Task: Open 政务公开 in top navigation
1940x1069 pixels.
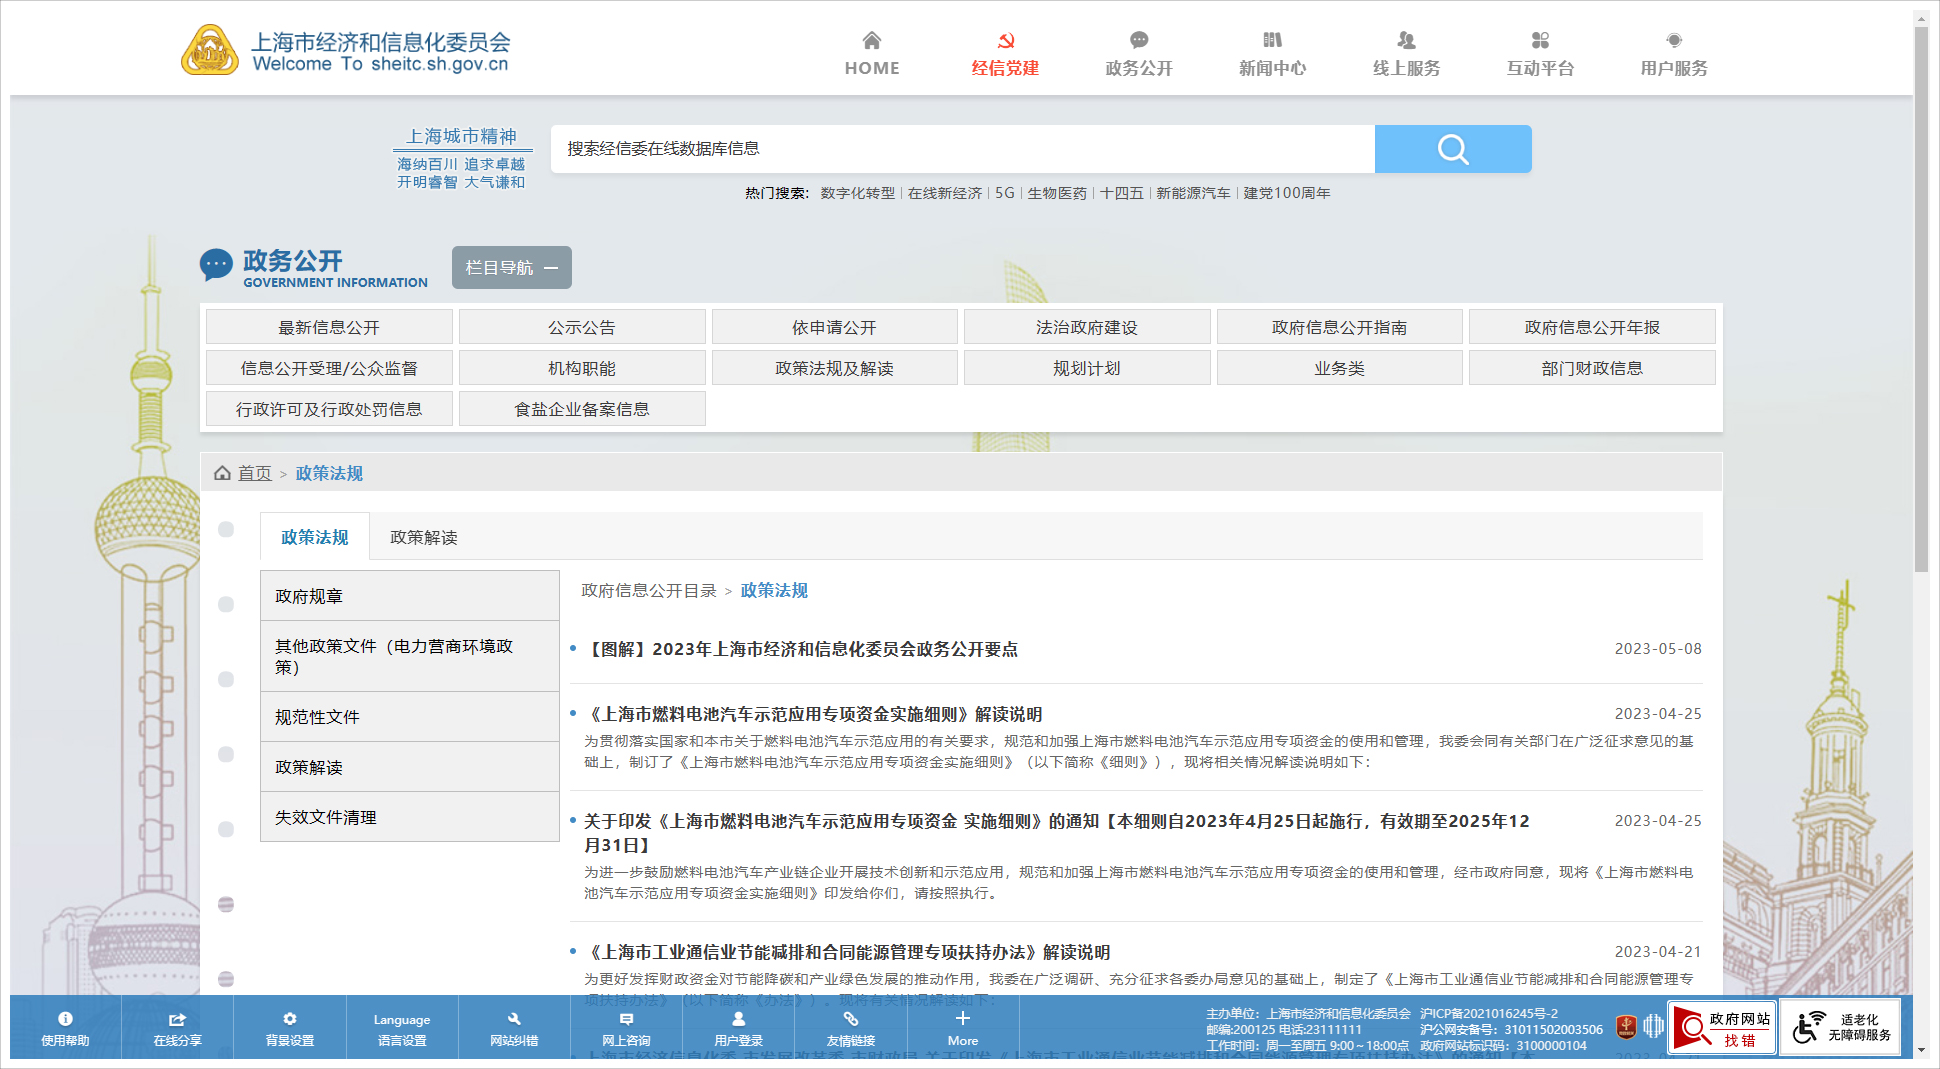Action: pyautogui.click(x=1138, y=55)
